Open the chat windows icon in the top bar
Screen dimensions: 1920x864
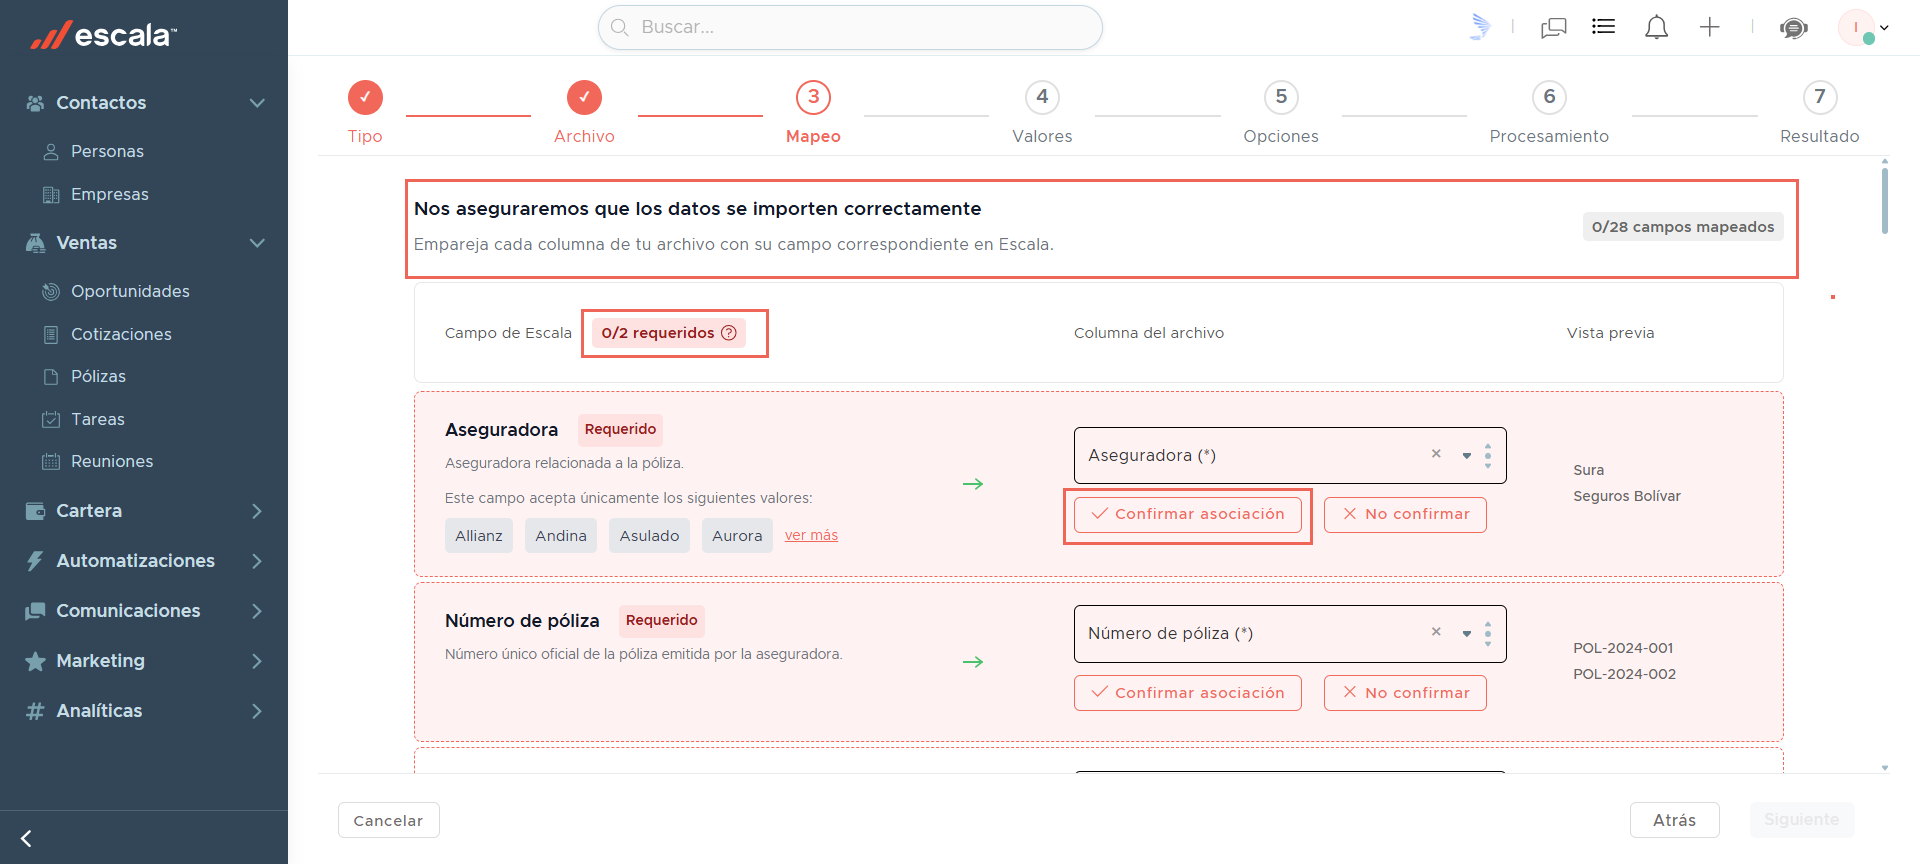(x=1554, y=27)
